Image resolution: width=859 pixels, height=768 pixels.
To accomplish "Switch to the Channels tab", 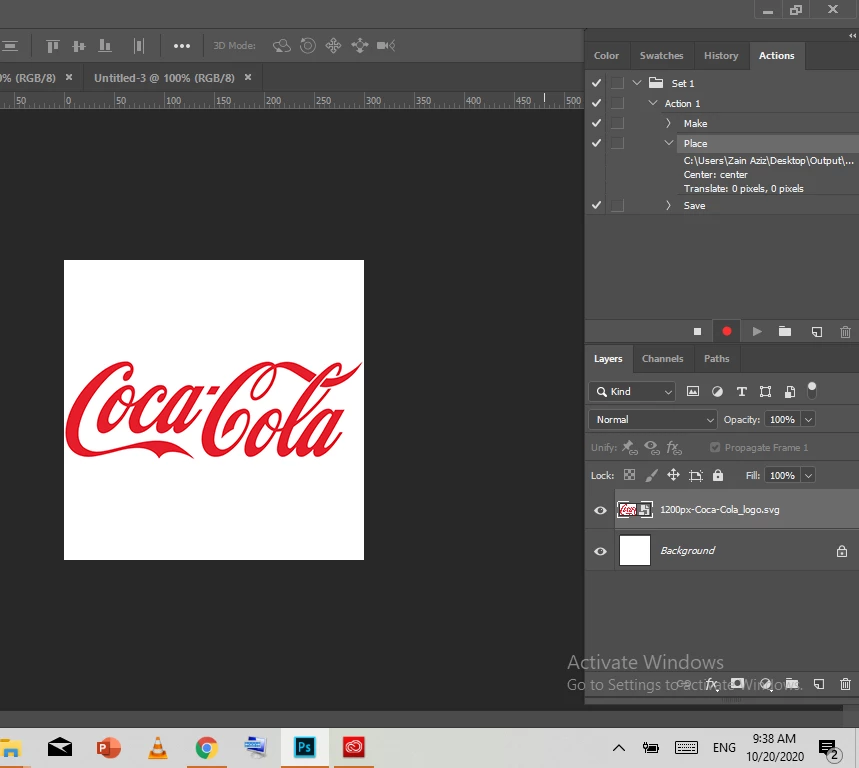I will pos(662,358).
